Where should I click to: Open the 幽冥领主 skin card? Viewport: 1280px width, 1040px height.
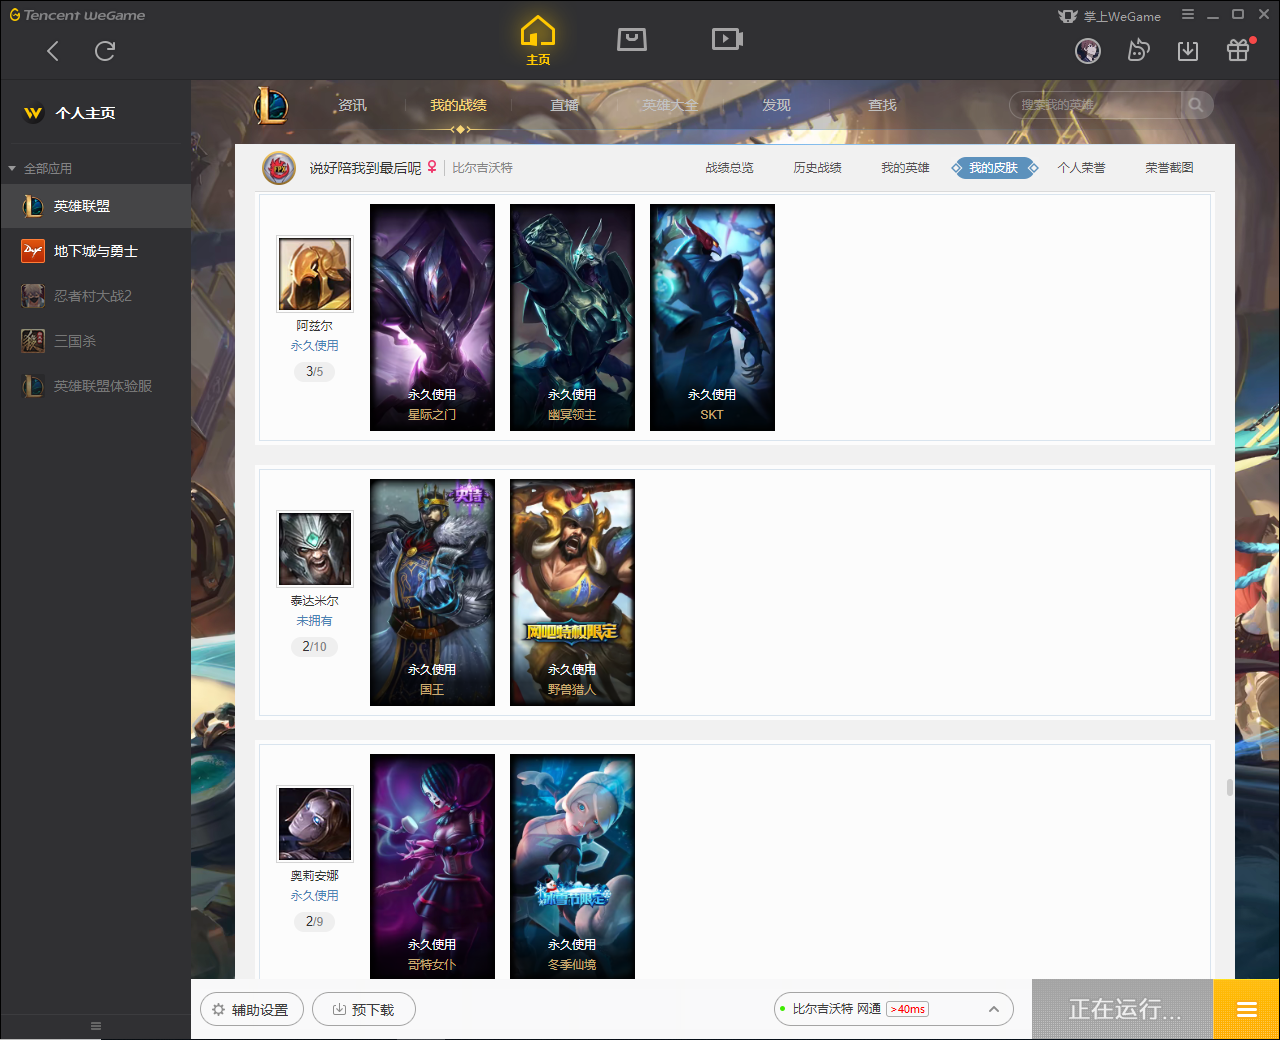[x=572, y=318]
